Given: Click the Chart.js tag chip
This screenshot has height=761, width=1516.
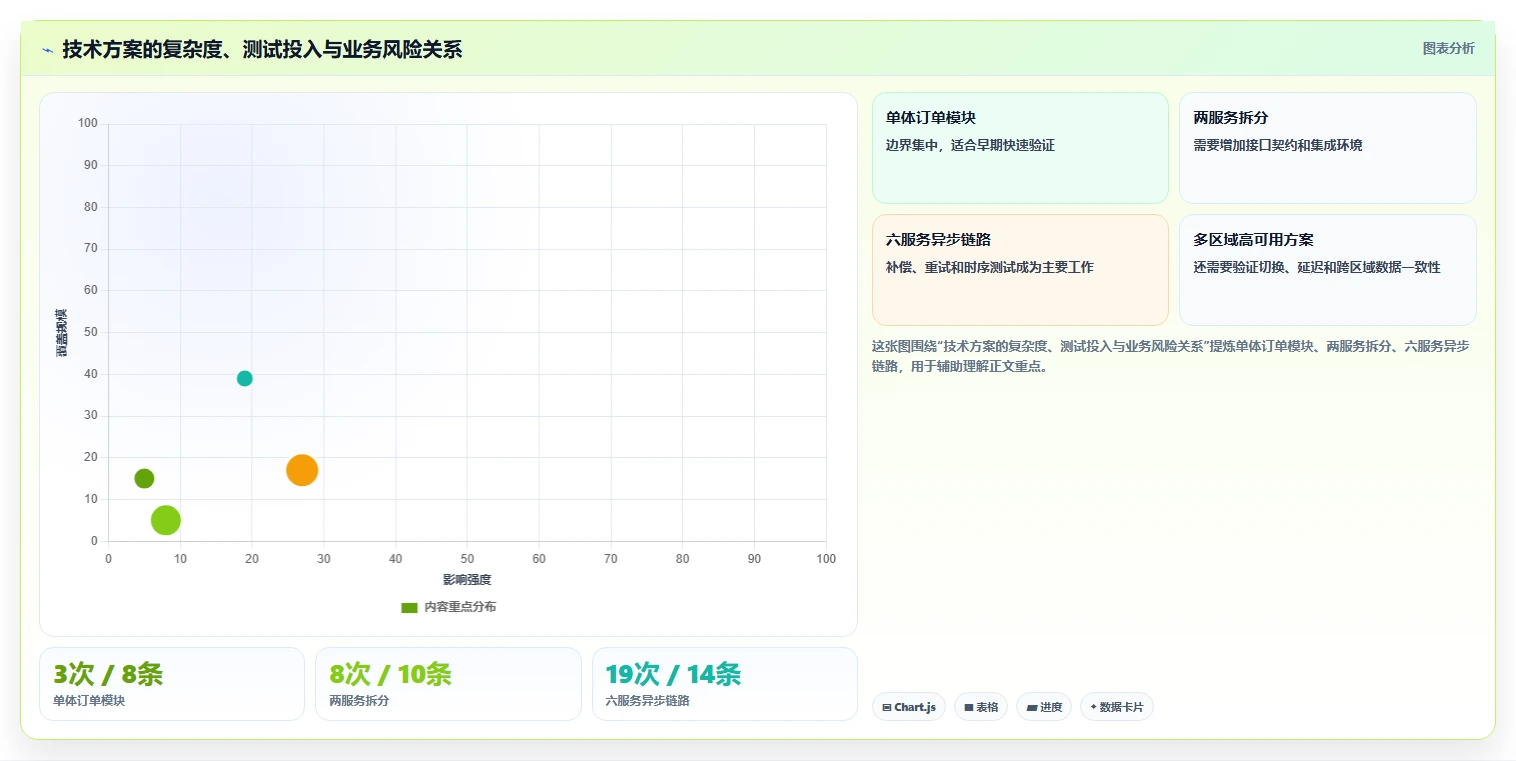Looking at the screenshot, I should 909,707.
